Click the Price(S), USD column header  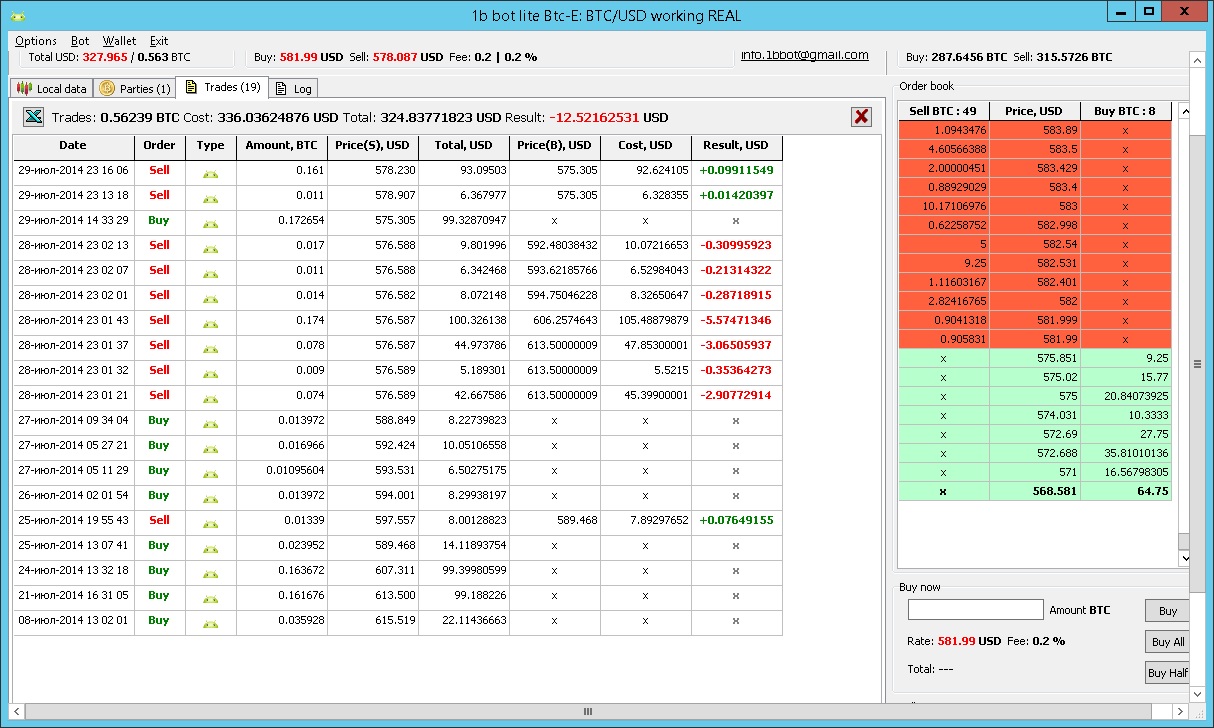pos(373,146)
